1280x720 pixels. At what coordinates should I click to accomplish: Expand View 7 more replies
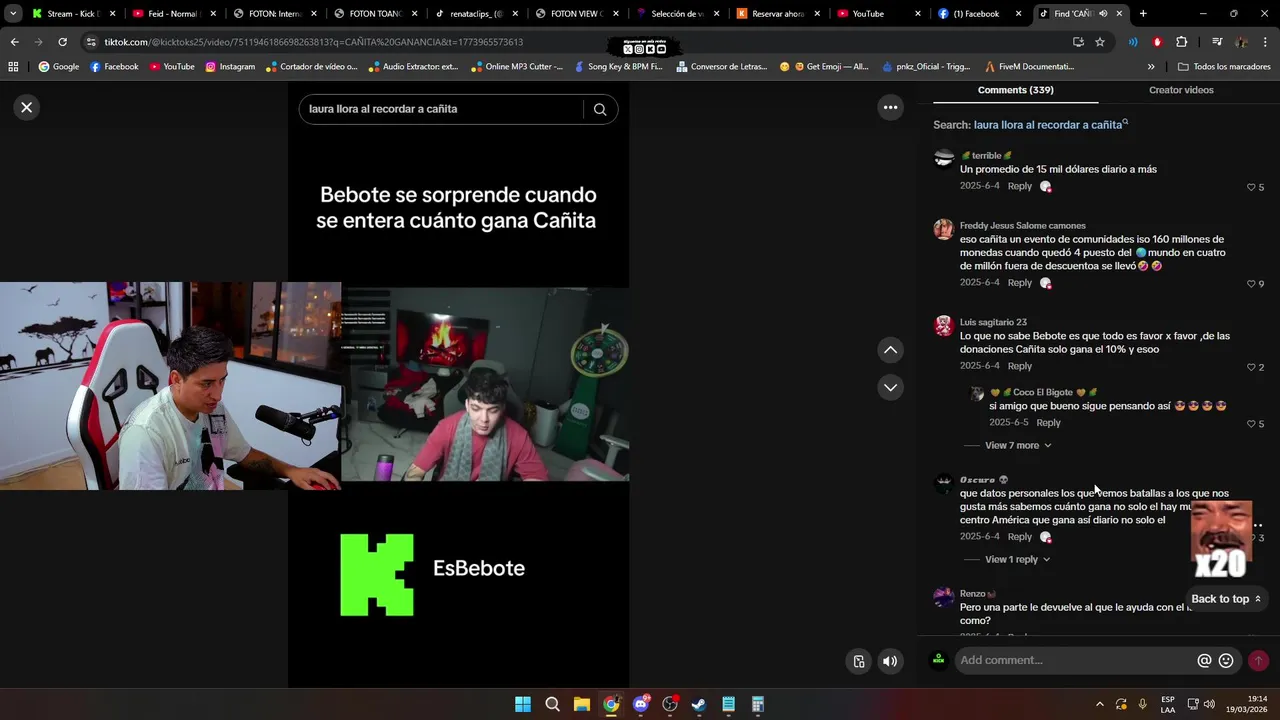(1018, 445)
